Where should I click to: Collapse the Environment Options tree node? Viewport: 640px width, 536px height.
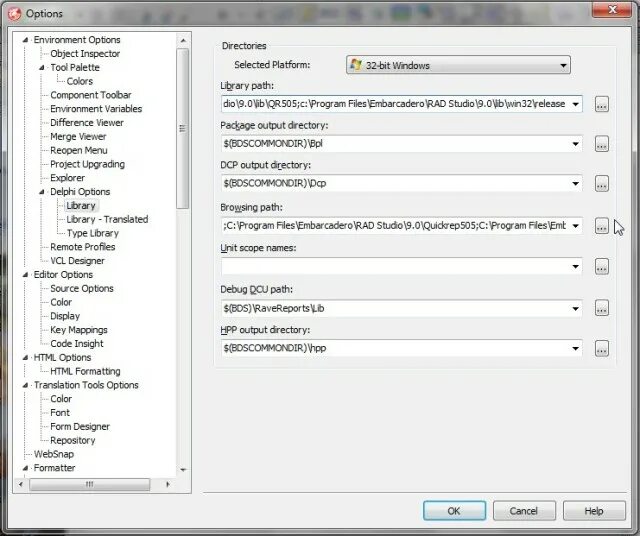coord(25,40)
